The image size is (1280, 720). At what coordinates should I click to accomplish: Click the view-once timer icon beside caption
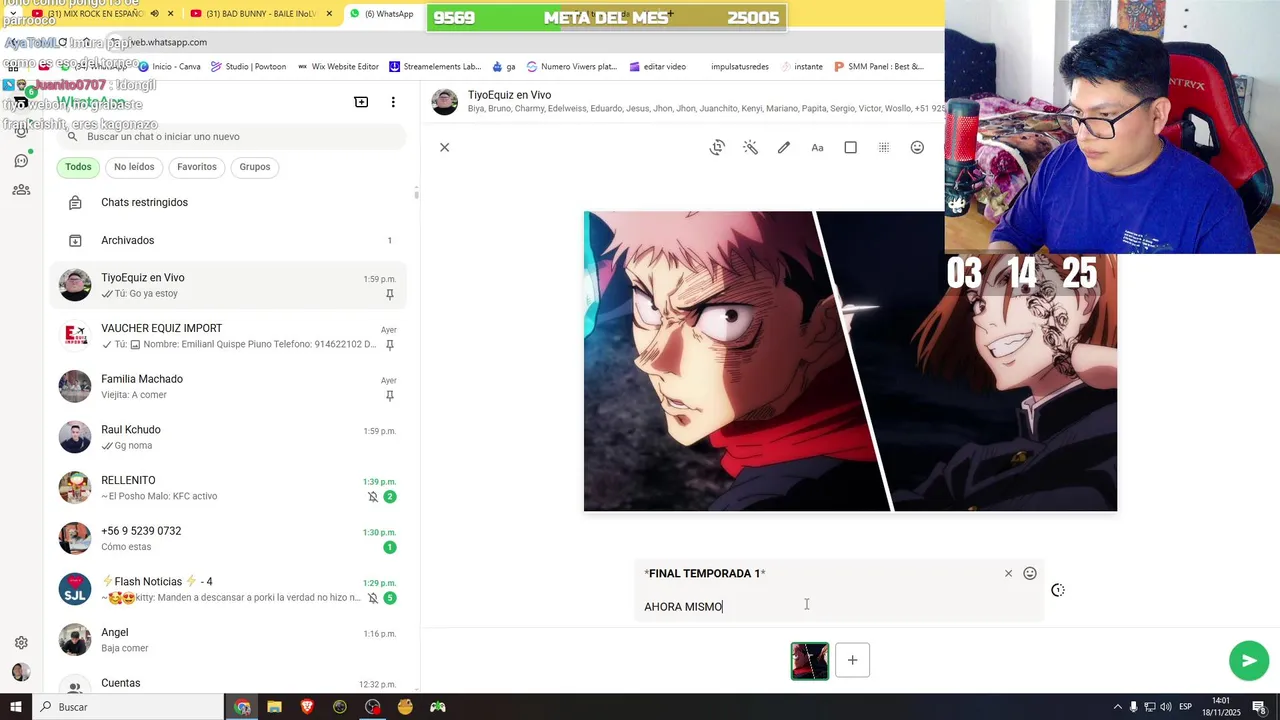point(1058,590)
